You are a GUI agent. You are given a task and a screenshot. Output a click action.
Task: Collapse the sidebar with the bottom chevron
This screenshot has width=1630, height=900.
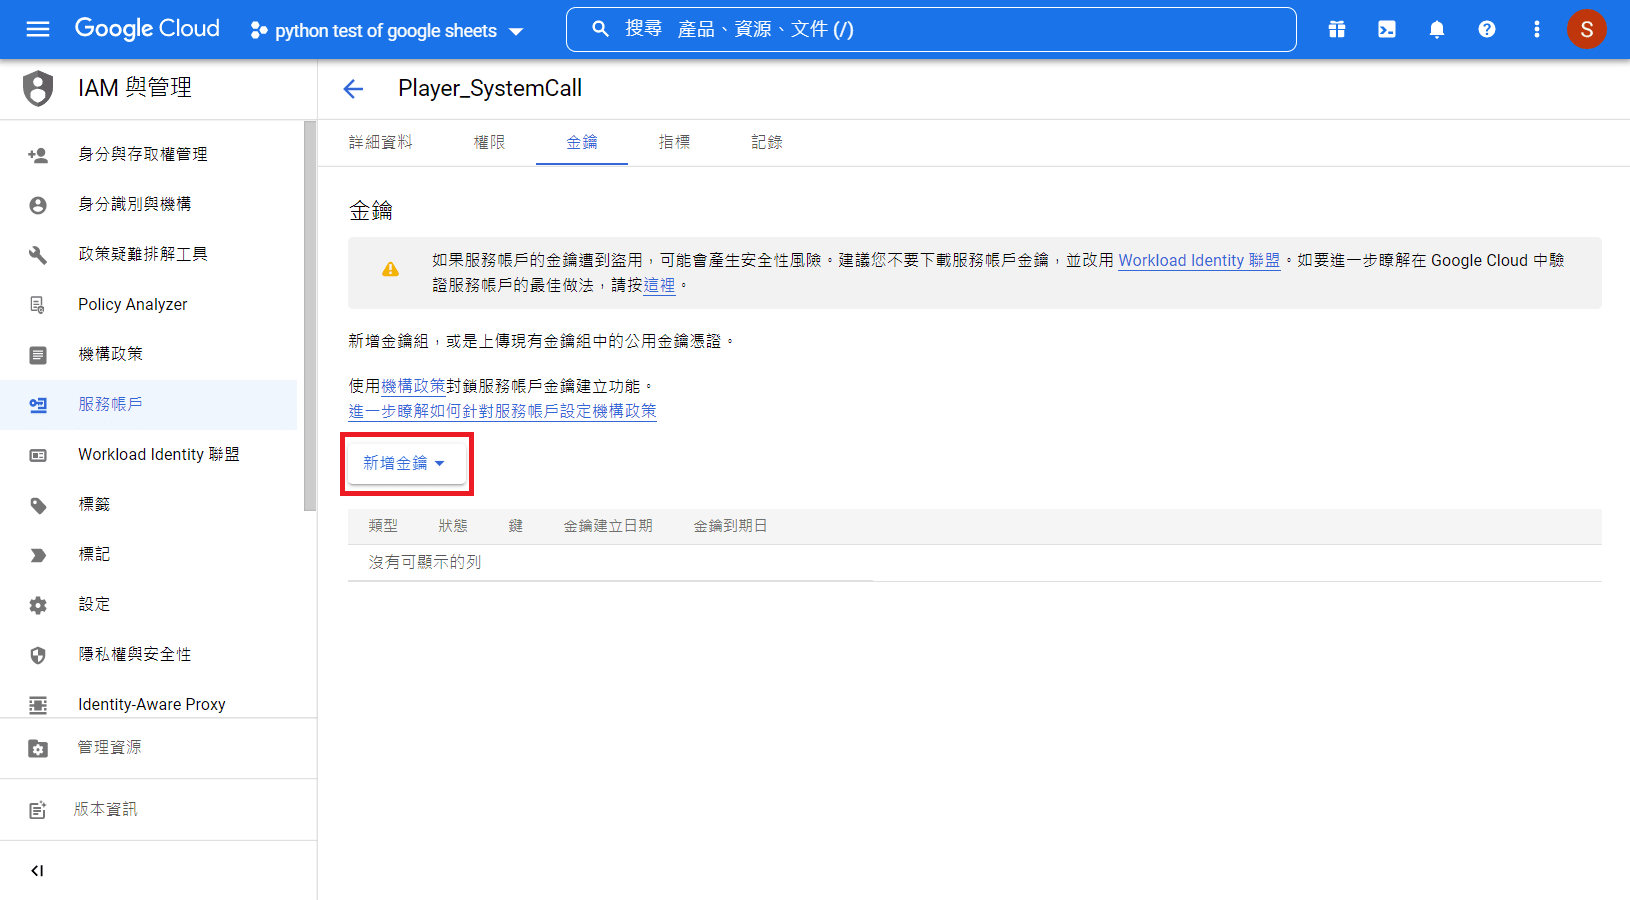pos(37,870)
